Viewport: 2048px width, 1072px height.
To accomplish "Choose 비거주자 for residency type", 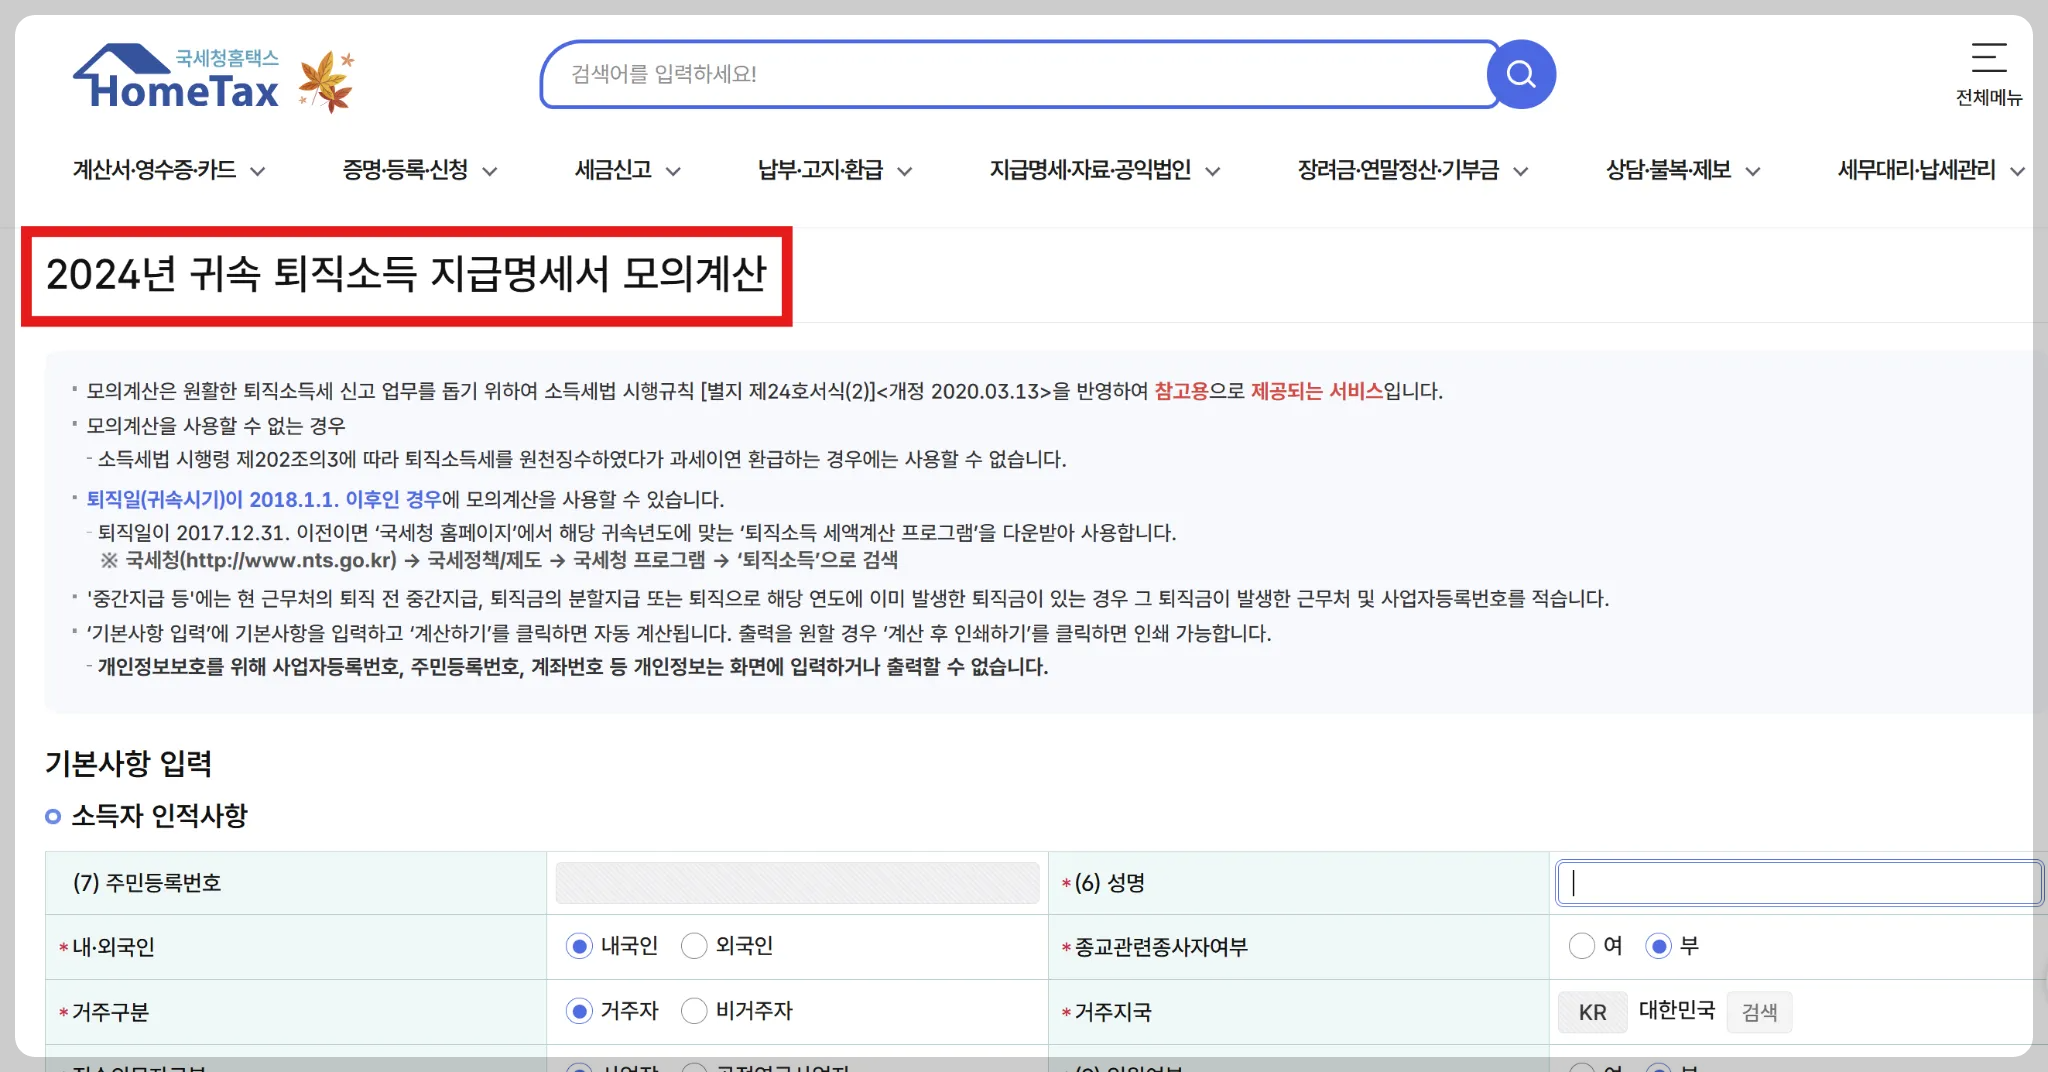I will pos(695,1011).
